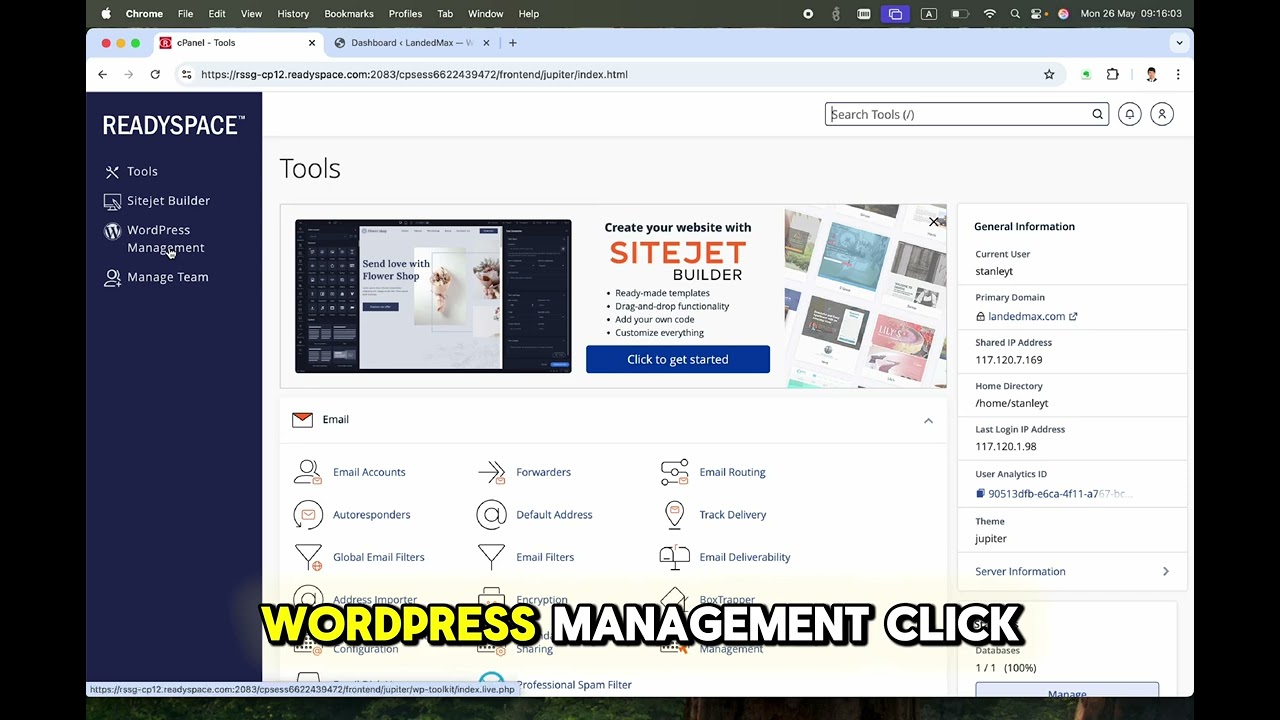Click READYSPACE logo

(x=174, y=125)
